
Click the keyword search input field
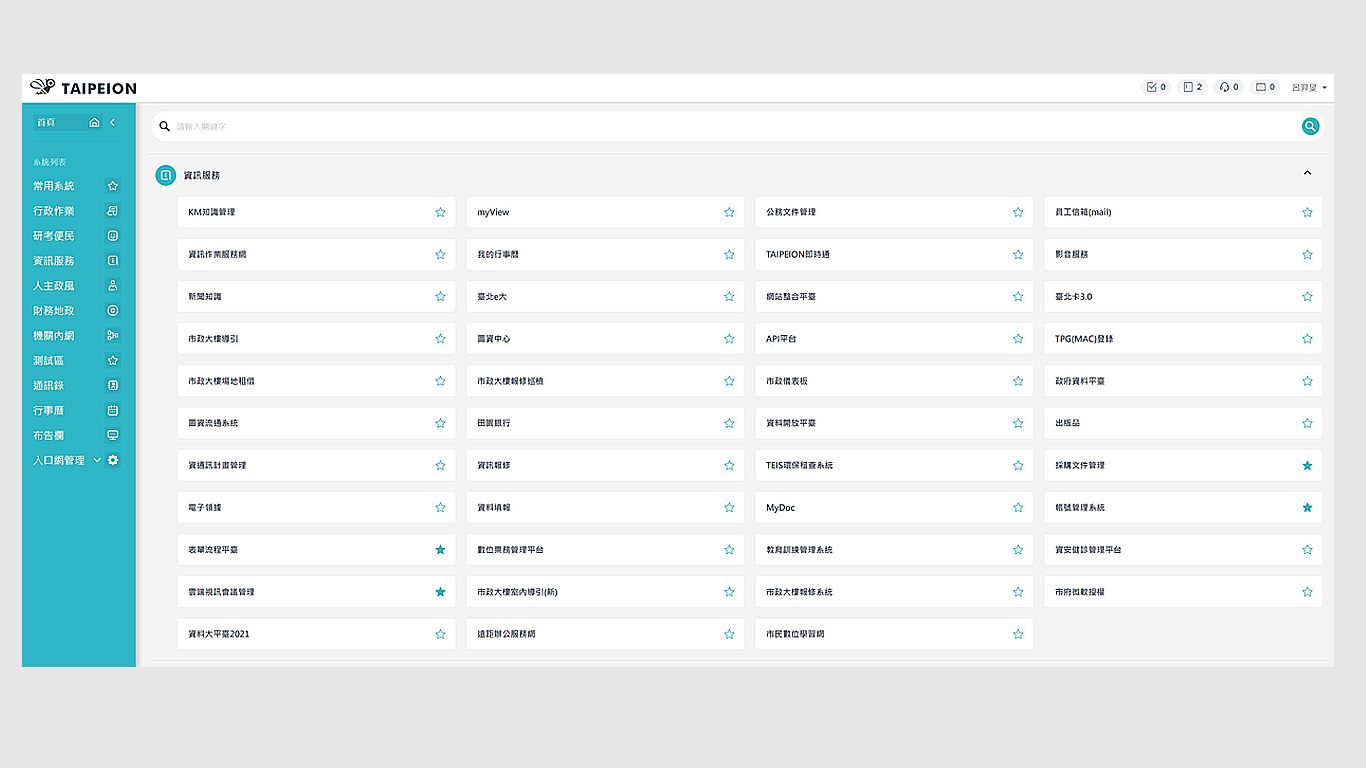tap(735, 126)
